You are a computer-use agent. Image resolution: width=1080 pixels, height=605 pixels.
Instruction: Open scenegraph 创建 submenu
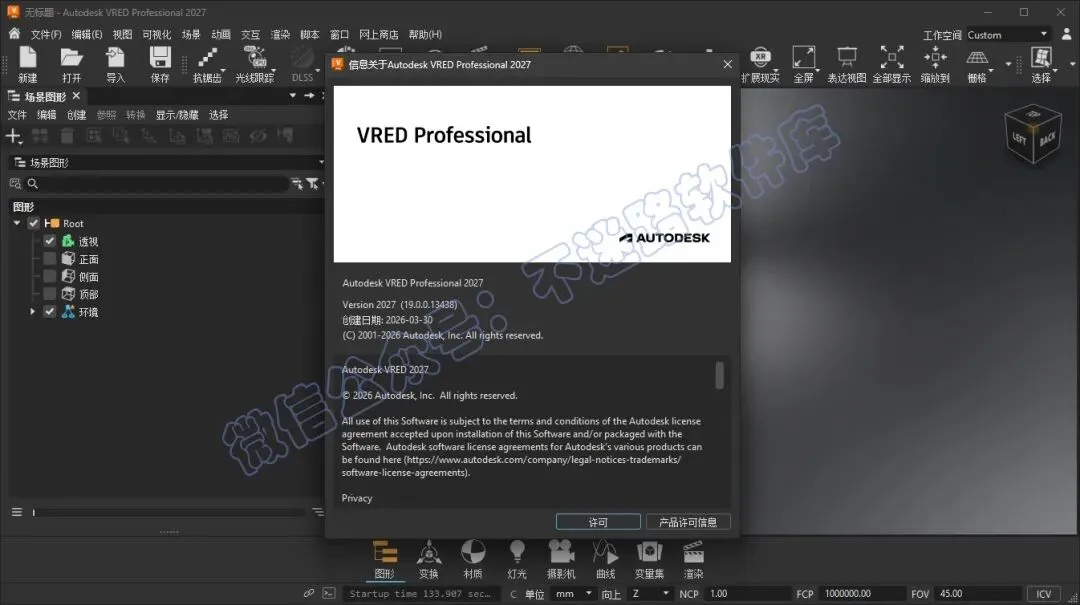point(76,115)
